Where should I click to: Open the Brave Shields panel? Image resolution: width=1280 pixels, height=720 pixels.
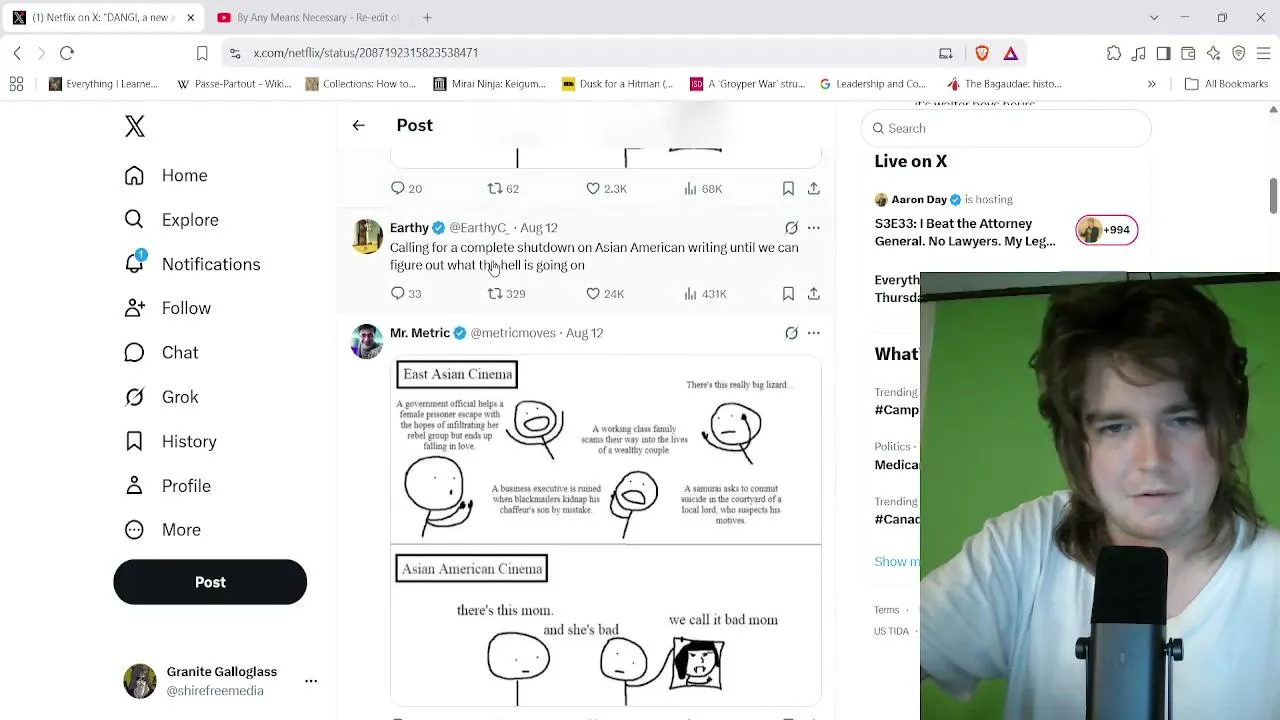tap(982, 53)
